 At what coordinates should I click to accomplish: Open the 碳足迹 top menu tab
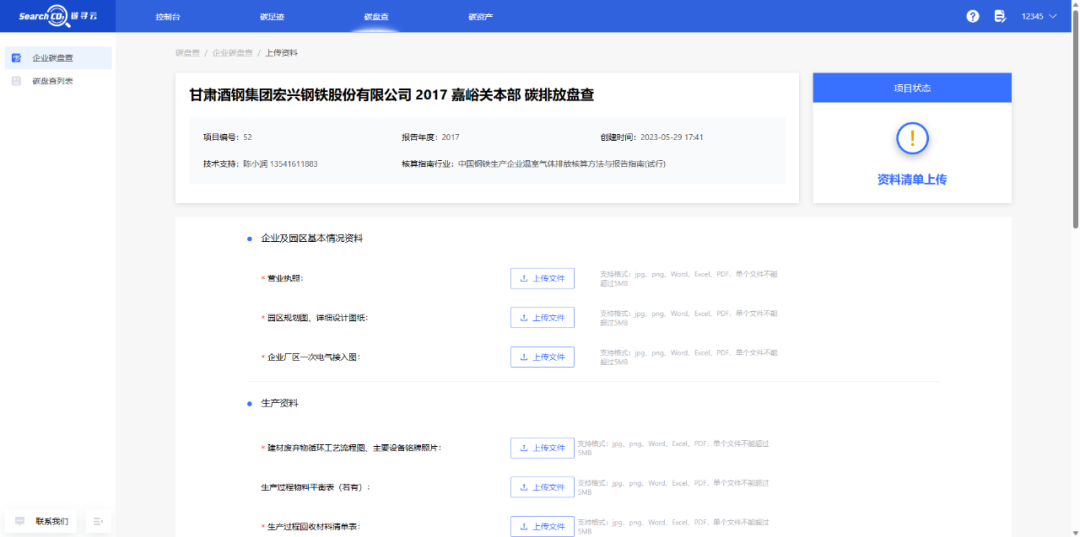272,17
